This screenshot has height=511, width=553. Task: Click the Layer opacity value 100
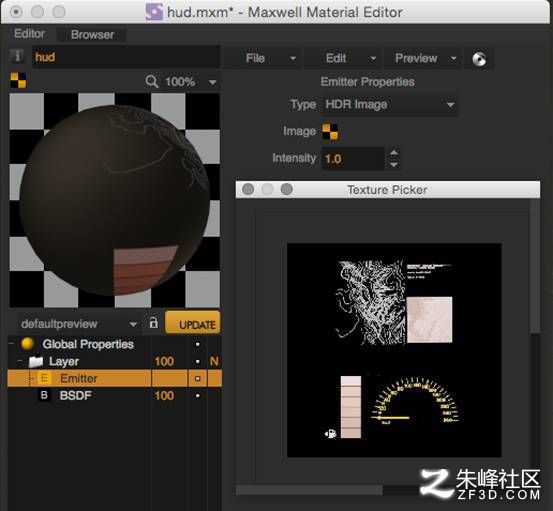(x=164, y=361)
